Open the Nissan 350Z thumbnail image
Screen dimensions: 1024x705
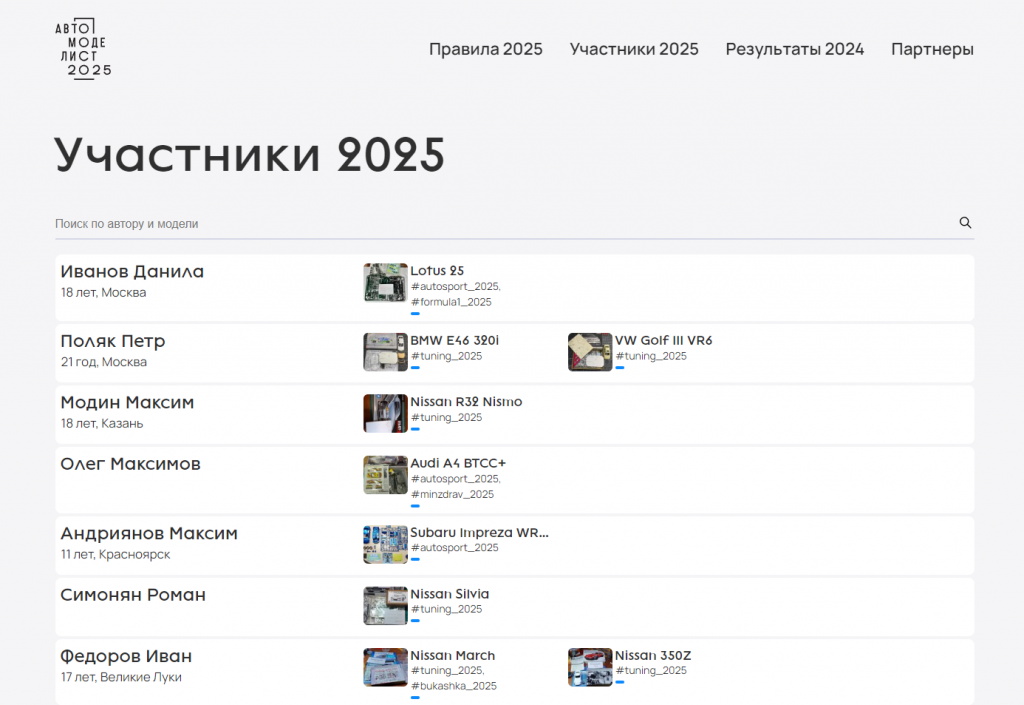pyautogui.click(x=590, y=667)
